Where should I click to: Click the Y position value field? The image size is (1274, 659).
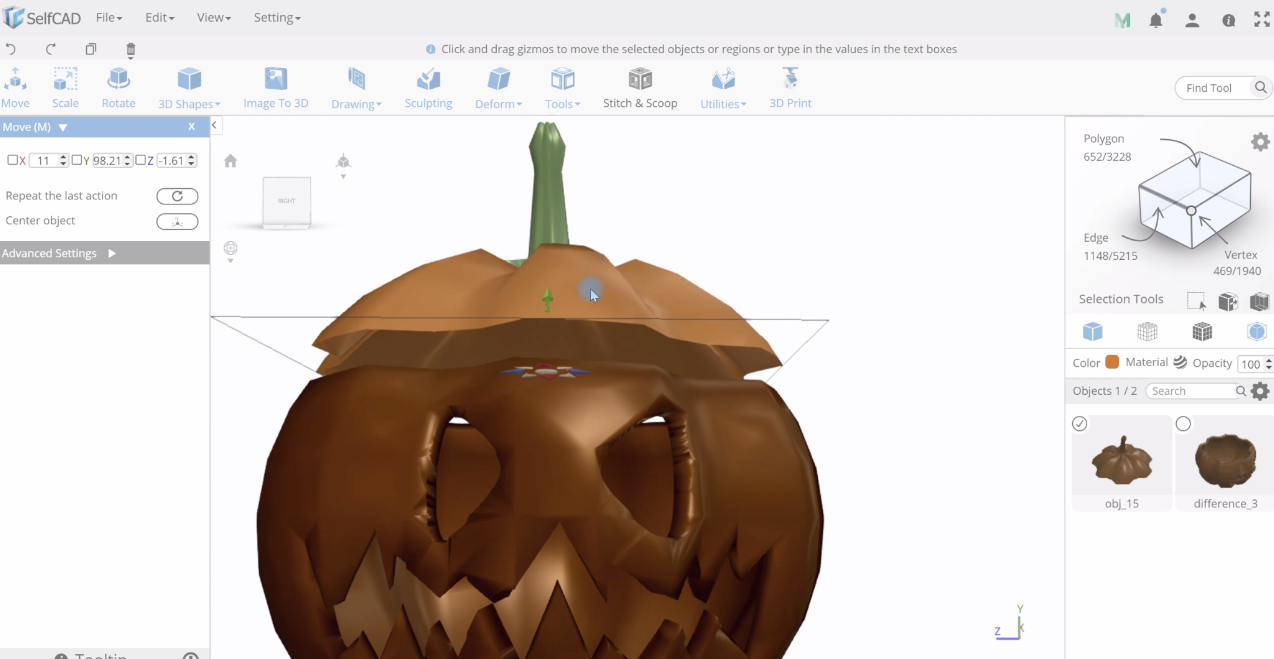(x=112, y=160)
